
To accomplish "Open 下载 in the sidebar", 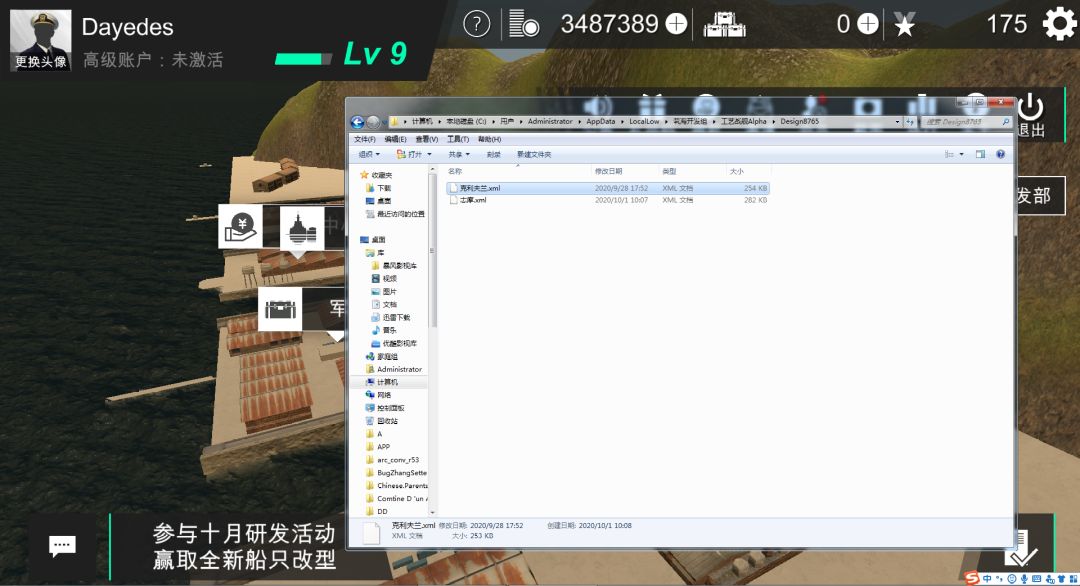I will pyautogui.click(x=378, y=188).
